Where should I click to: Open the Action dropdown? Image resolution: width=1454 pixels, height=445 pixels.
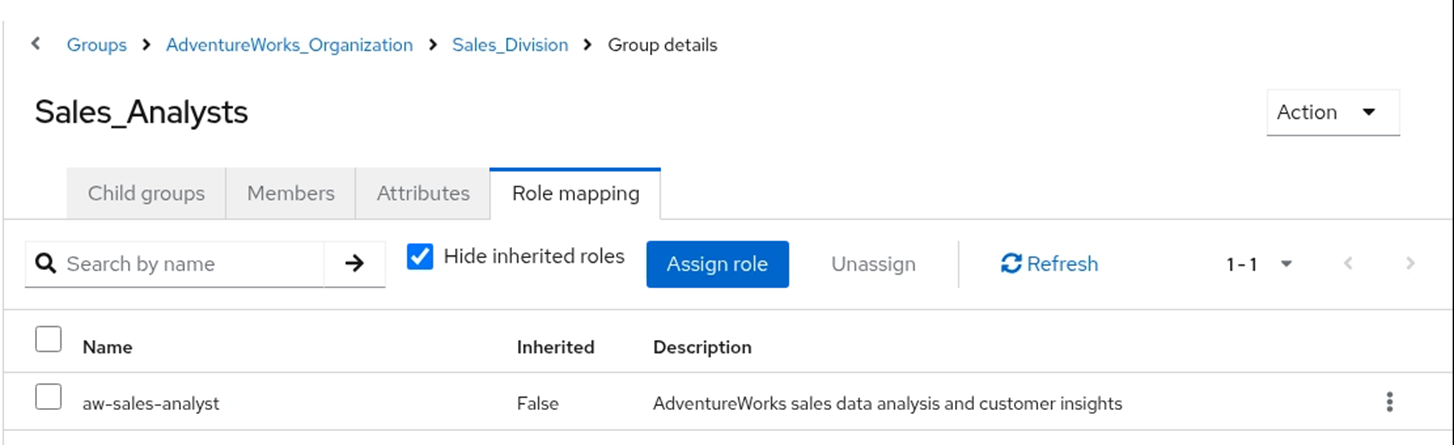click(1332, 113)
